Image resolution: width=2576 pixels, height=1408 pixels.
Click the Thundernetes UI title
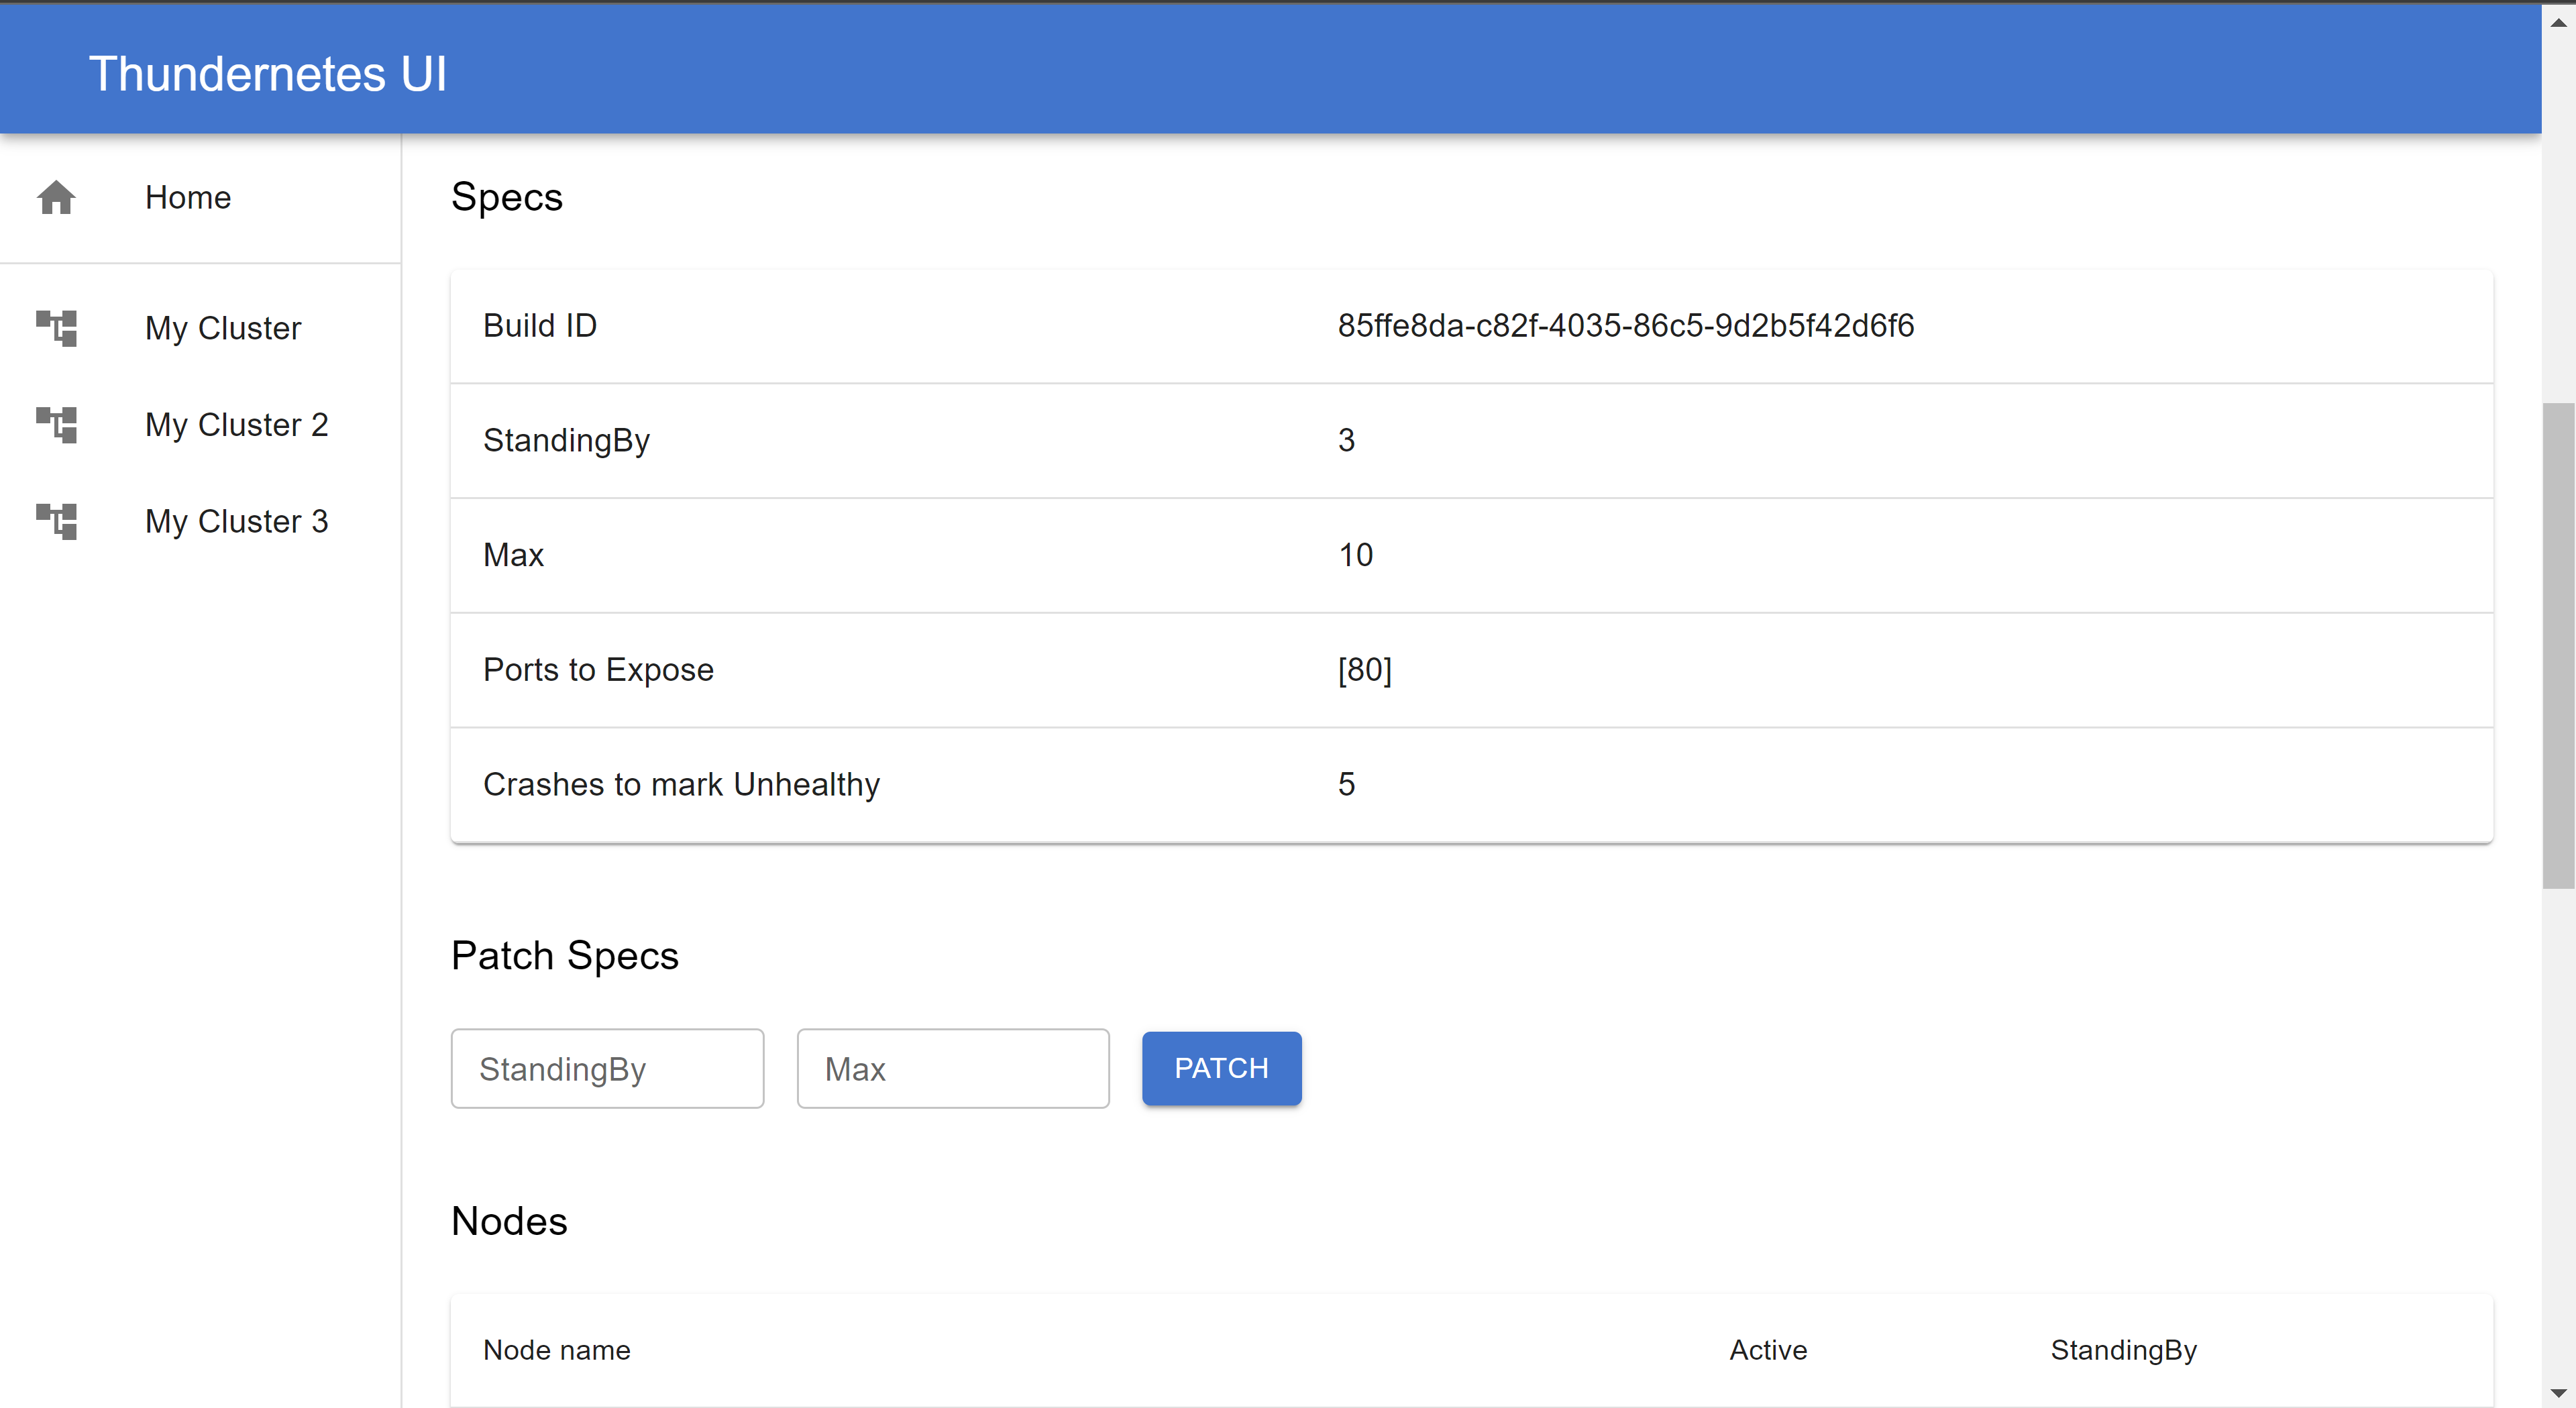pos(268,74)
